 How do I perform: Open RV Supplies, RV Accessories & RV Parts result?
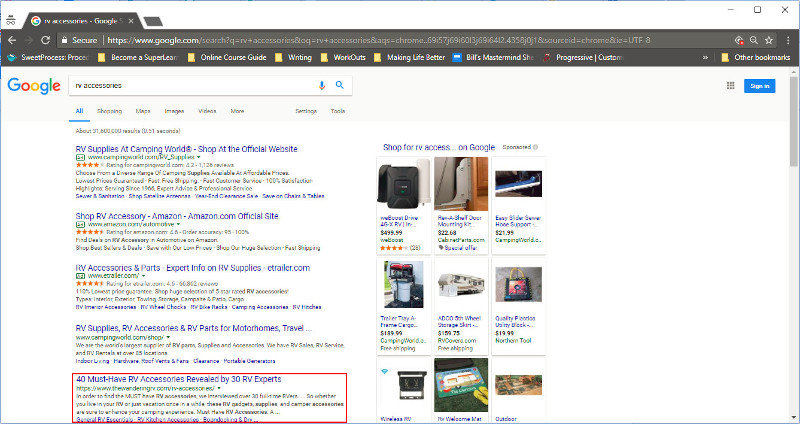click(194, 328)
